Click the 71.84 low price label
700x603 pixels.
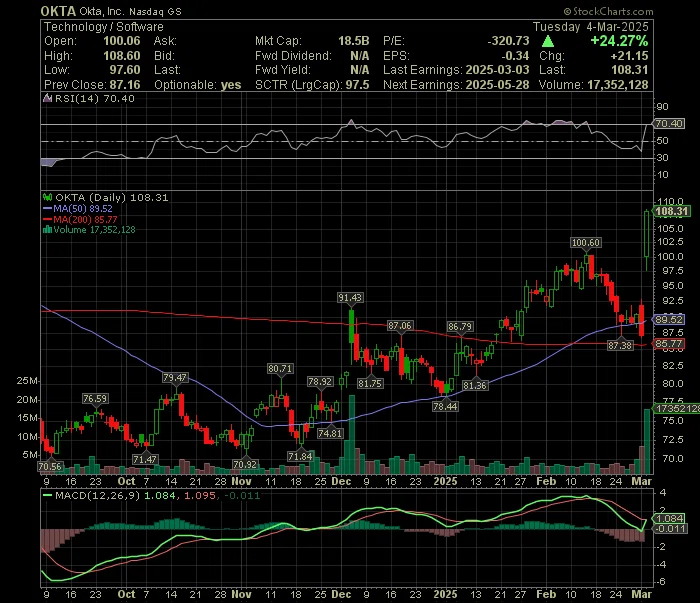pyautogui.click(x=300, y=456)
